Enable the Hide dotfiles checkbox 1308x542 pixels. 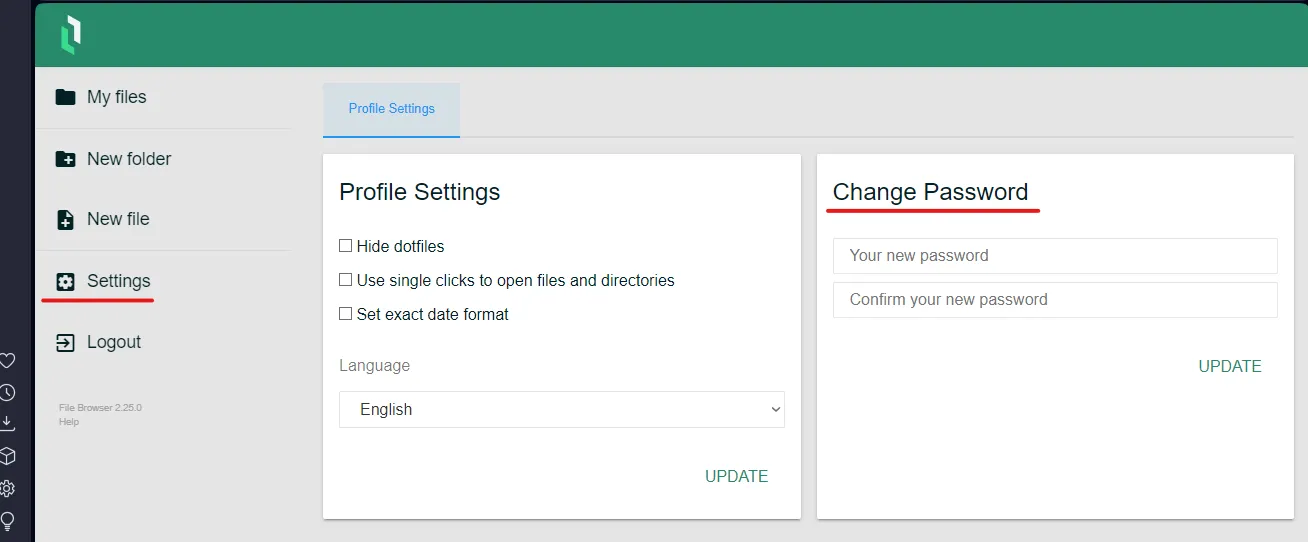(345, 246)
